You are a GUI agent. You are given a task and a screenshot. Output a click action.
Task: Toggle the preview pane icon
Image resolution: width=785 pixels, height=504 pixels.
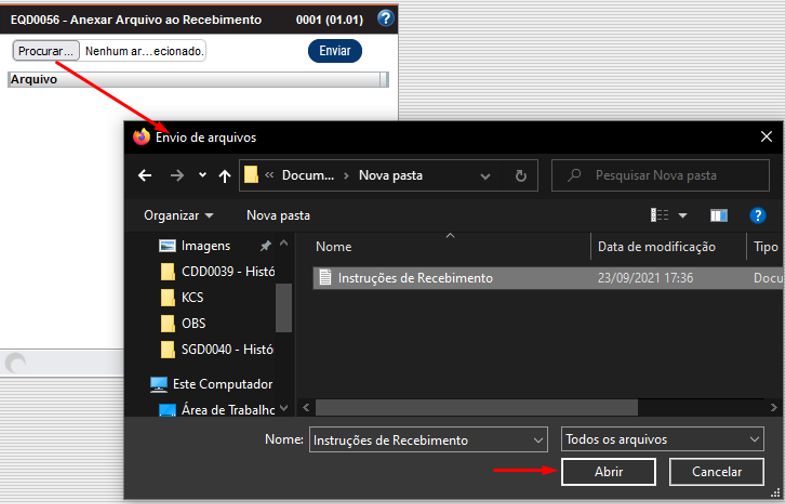pyautogui.click(x=718, y=215)
